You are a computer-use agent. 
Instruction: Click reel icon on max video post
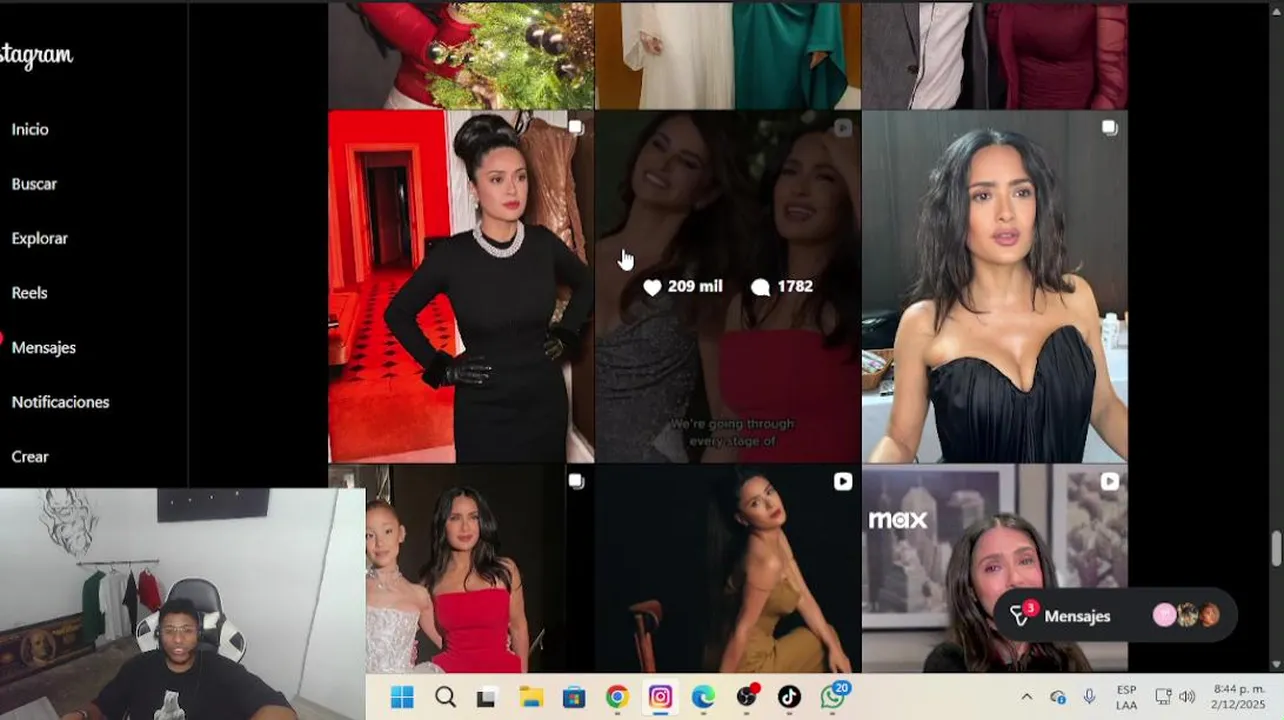pyautogui.click(x=1109, y=481)
